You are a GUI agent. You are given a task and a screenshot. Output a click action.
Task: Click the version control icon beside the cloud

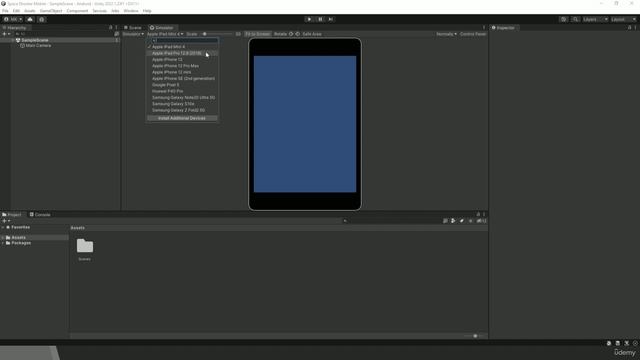pyautogui.click(x=42, y=19)
